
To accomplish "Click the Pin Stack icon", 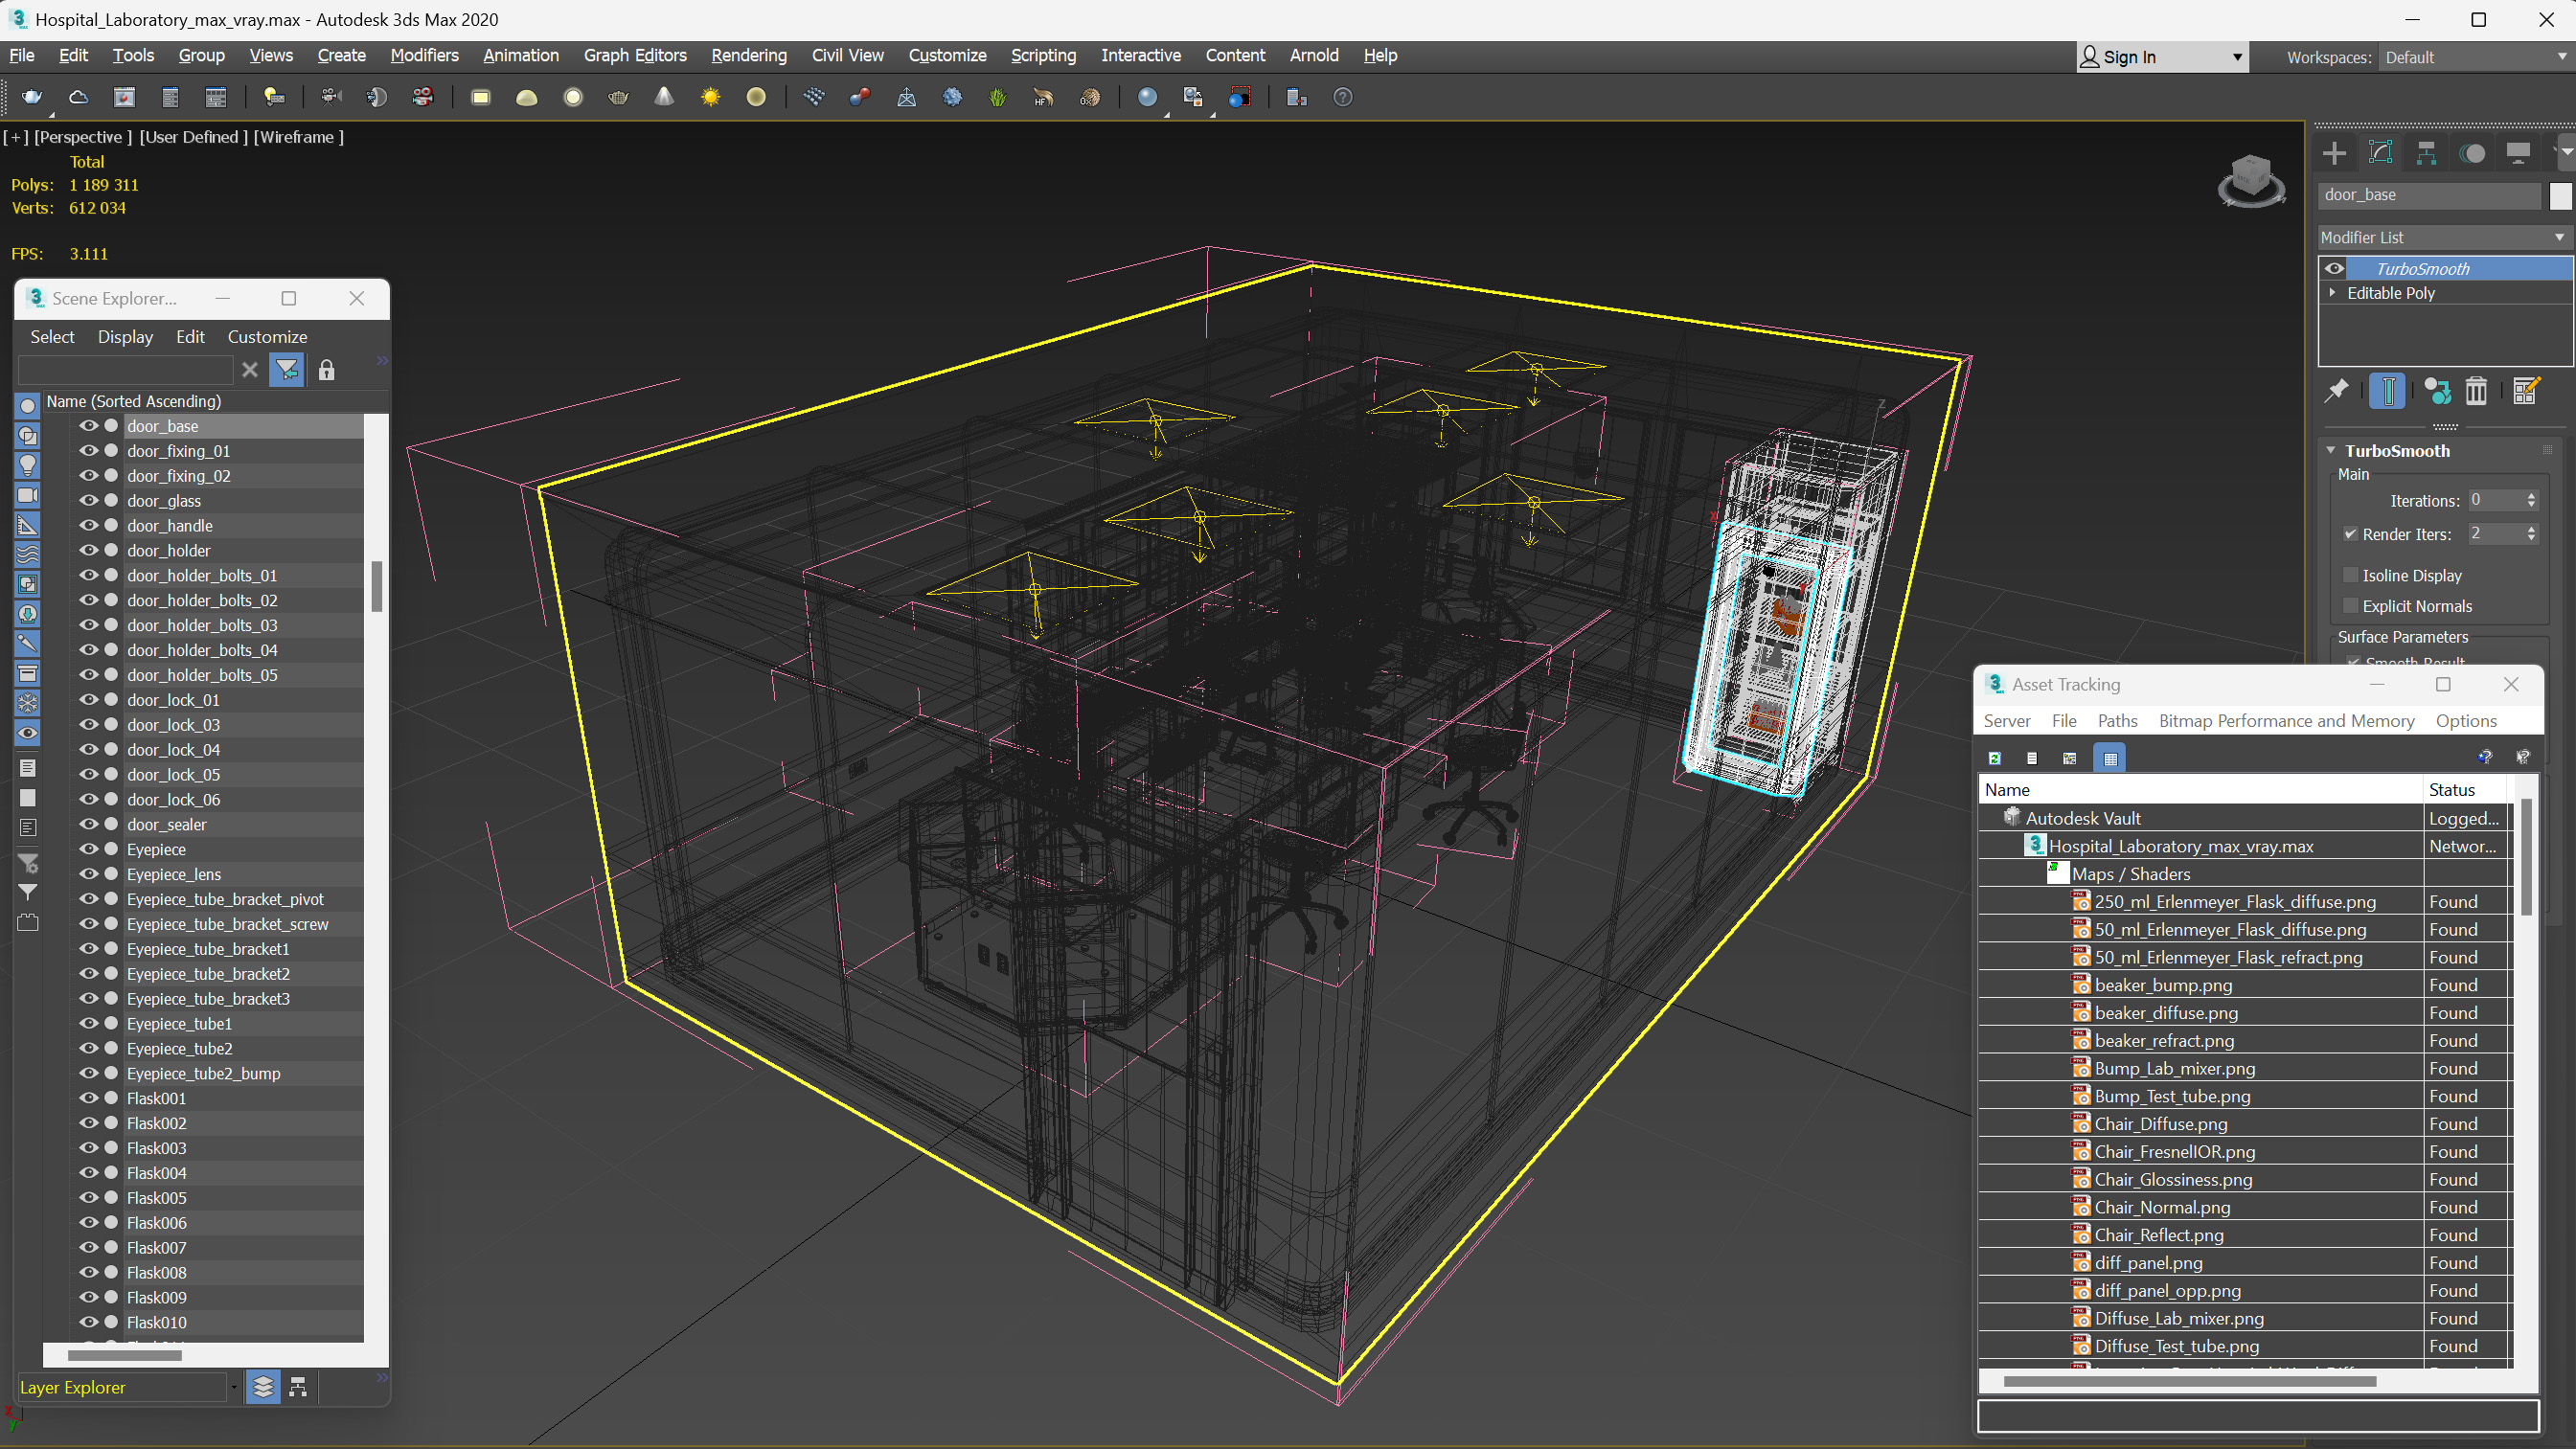I will (2336, 391).
